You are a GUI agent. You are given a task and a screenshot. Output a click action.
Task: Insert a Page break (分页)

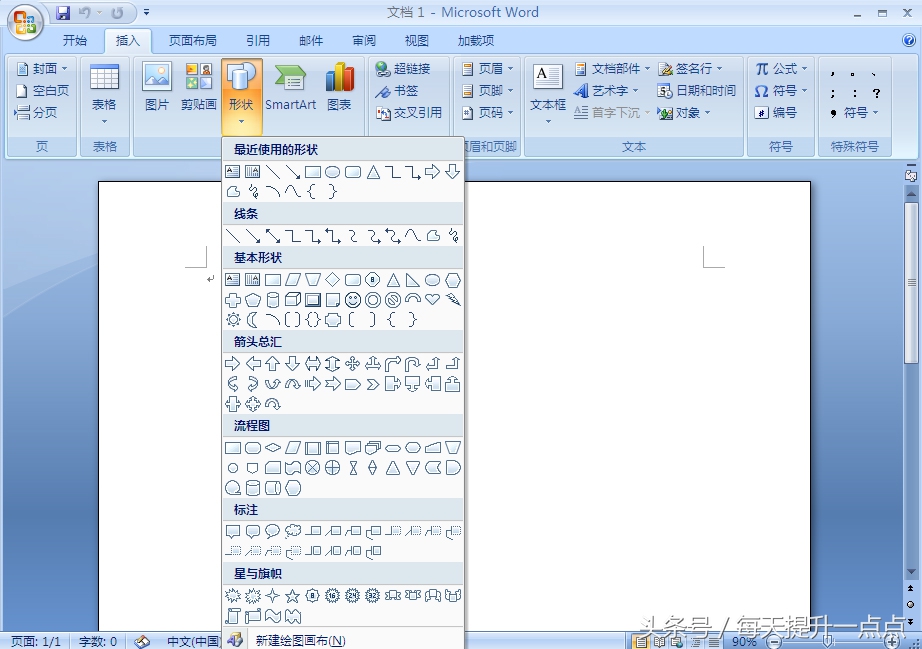pyautogui.click(x=36, y=112)
